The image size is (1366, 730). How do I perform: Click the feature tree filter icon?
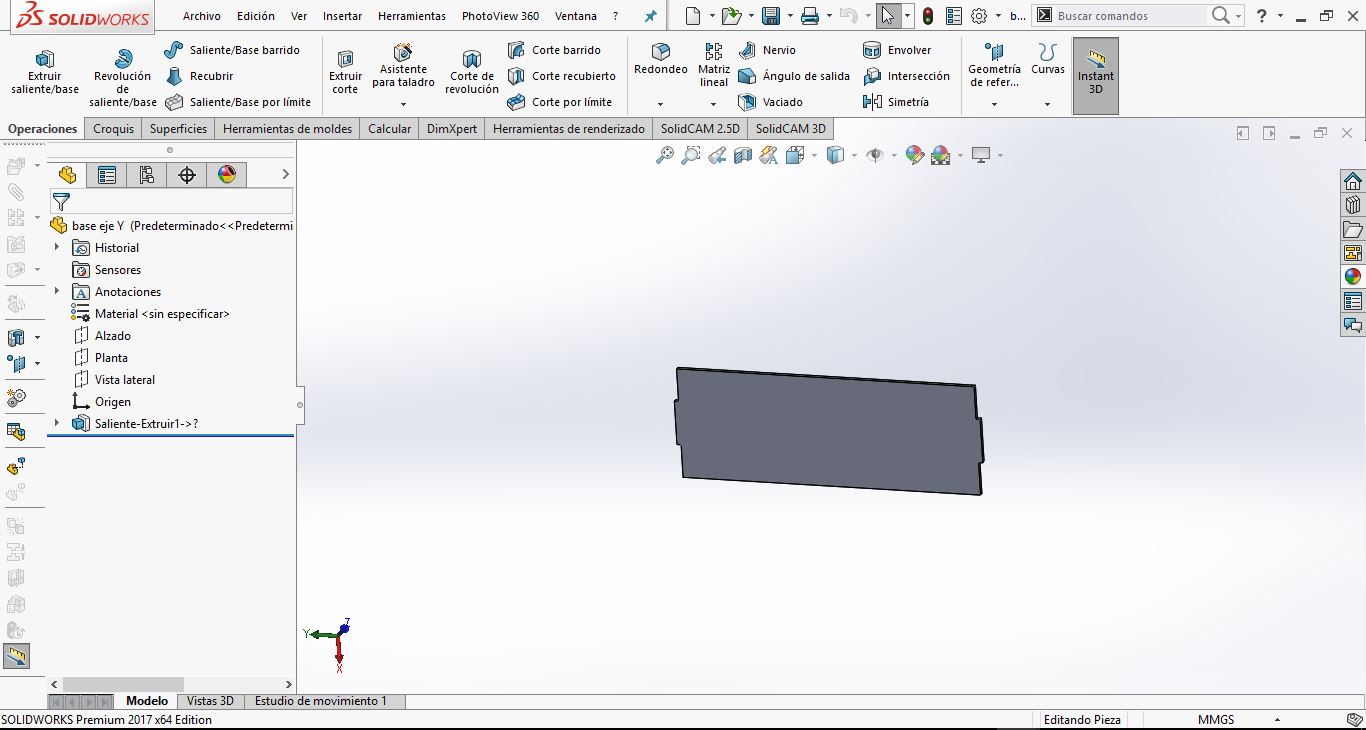(61, 202)
